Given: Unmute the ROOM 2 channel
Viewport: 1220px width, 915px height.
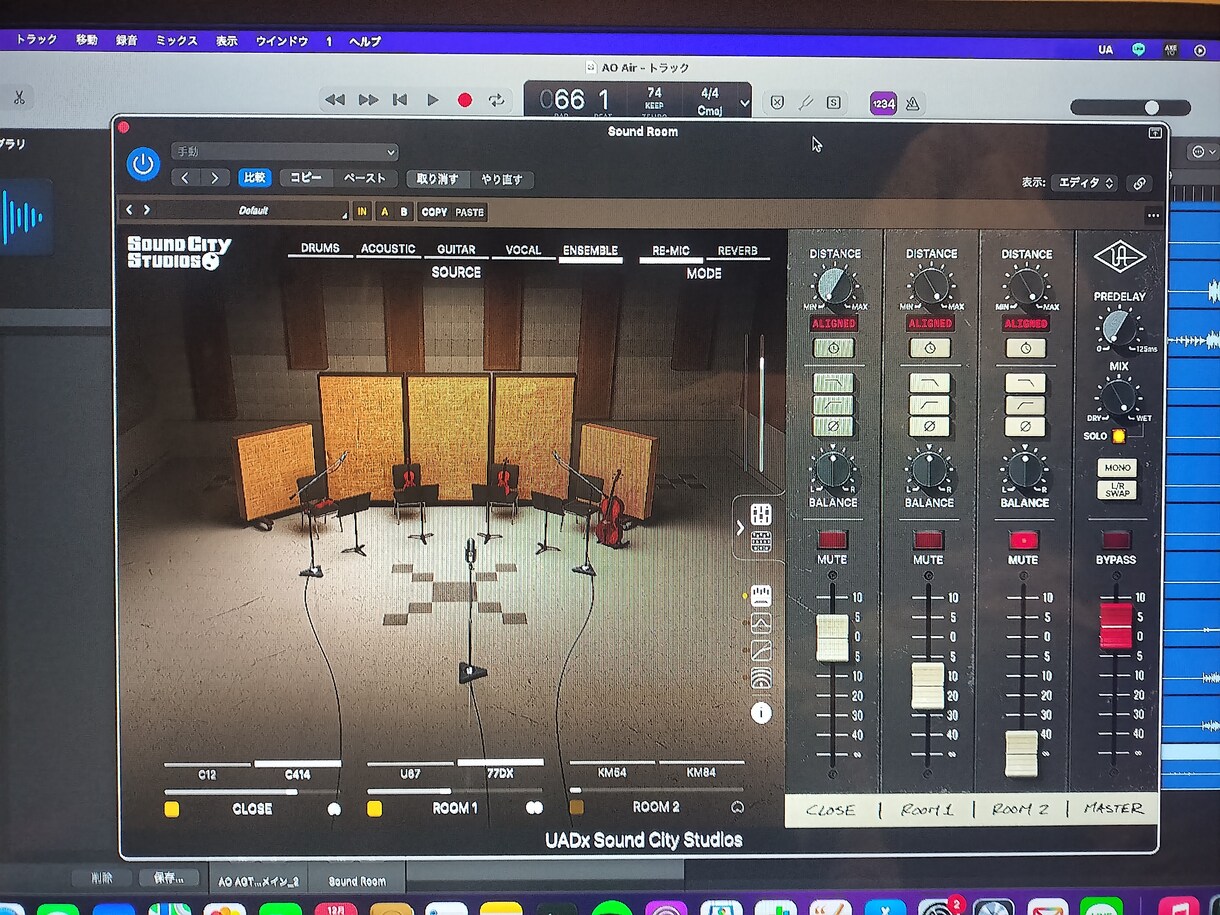Looking at the screenshot, I should coord(1023,540).
